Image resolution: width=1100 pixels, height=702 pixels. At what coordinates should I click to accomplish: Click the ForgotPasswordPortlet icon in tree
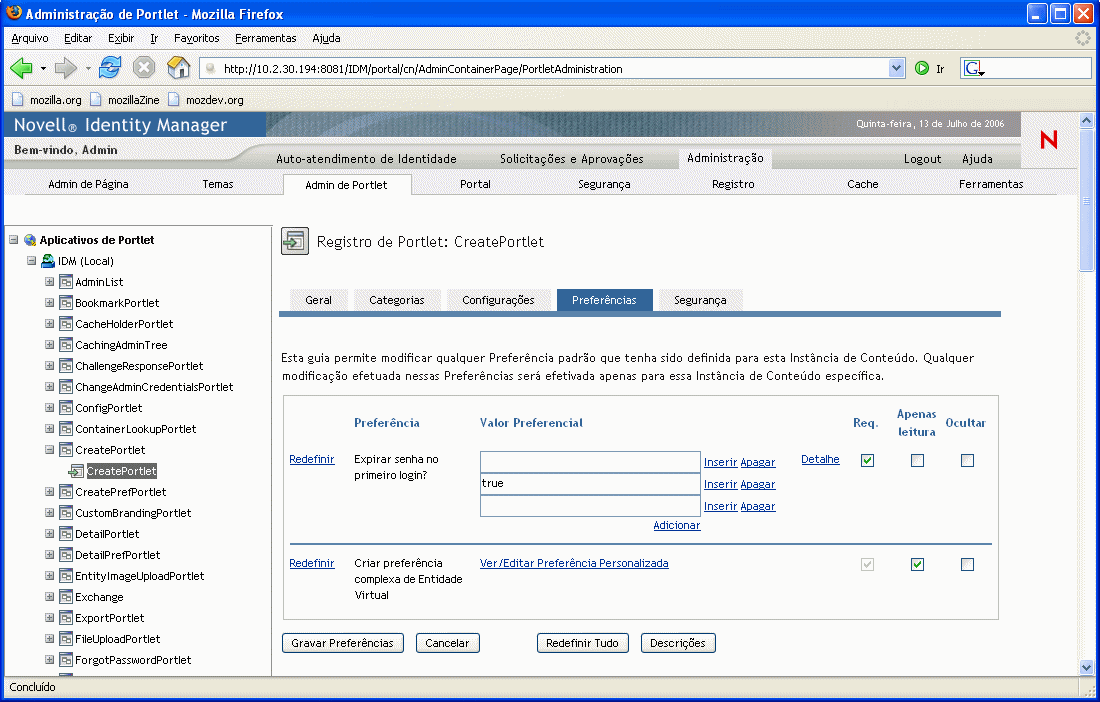coord(66,661)
